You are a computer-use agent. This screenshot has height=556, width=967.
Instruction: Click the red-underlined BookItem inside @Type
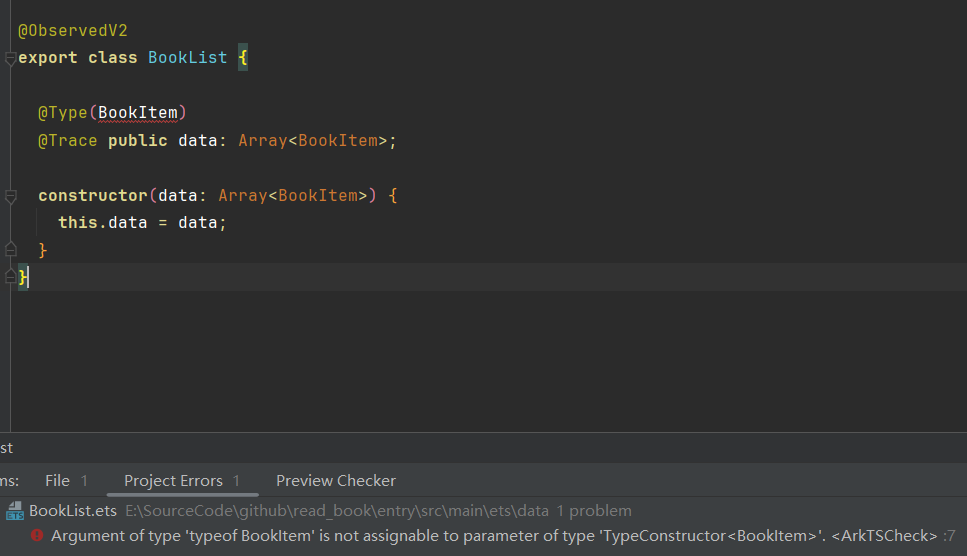click(137, 112)
